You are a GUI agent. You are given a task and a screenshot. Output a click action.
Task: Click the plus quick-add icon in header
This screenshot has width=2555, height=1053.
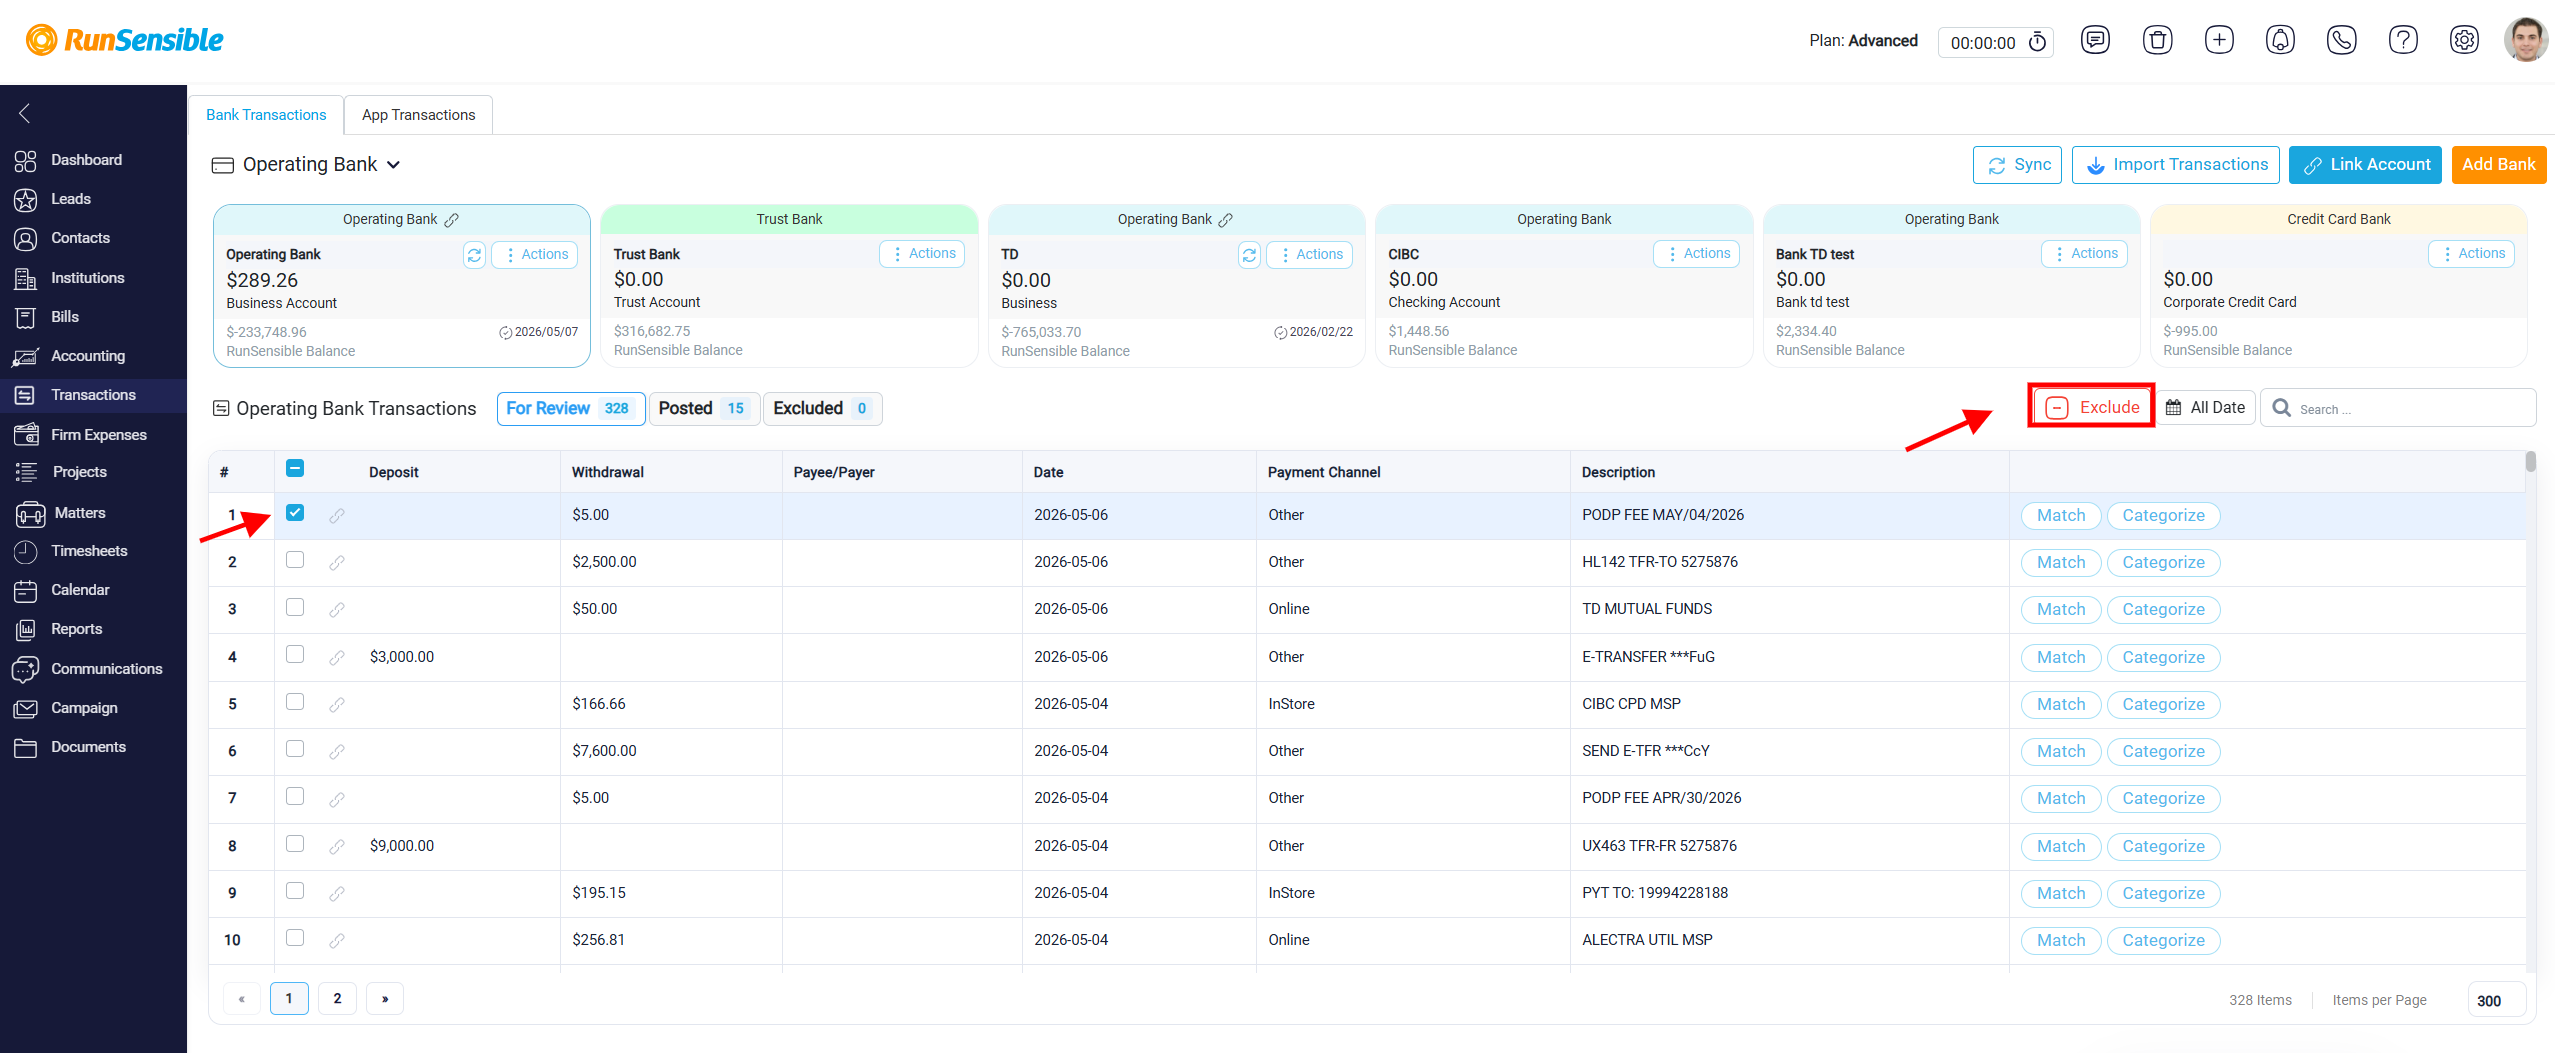[2219, 40]
